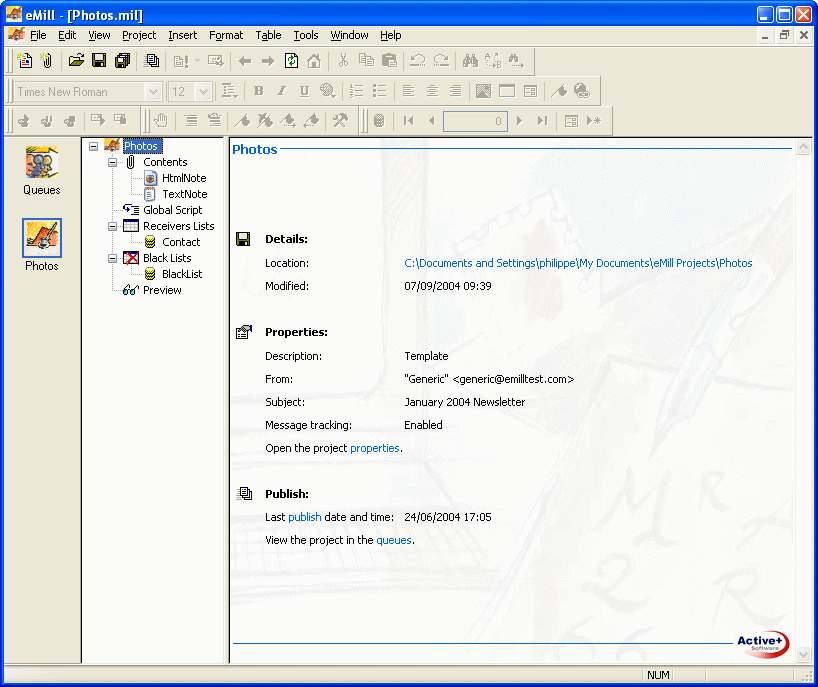818x687 pixels.
Task: Center align the text
Action: [432, 91]
